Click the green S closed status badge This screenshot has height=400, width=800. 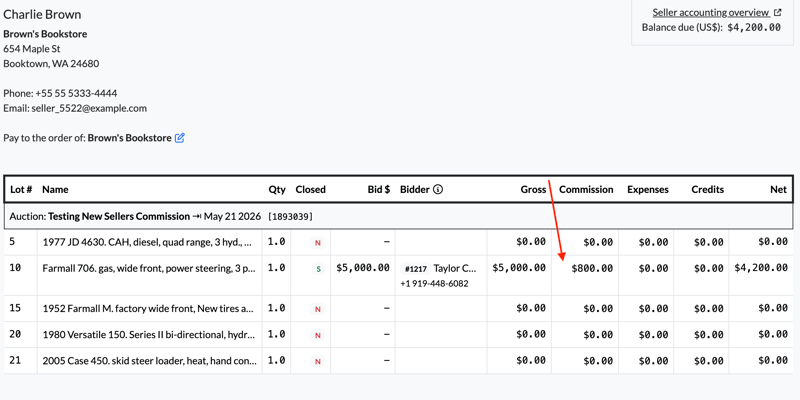click(318, 269)
